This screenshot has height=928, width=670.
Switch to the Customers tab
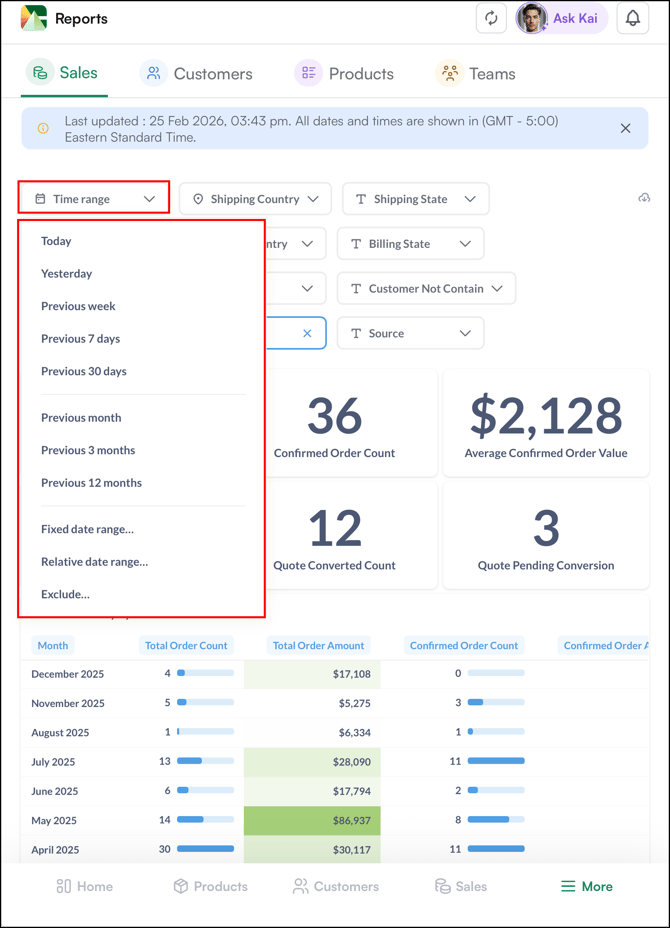pos(197,73)
